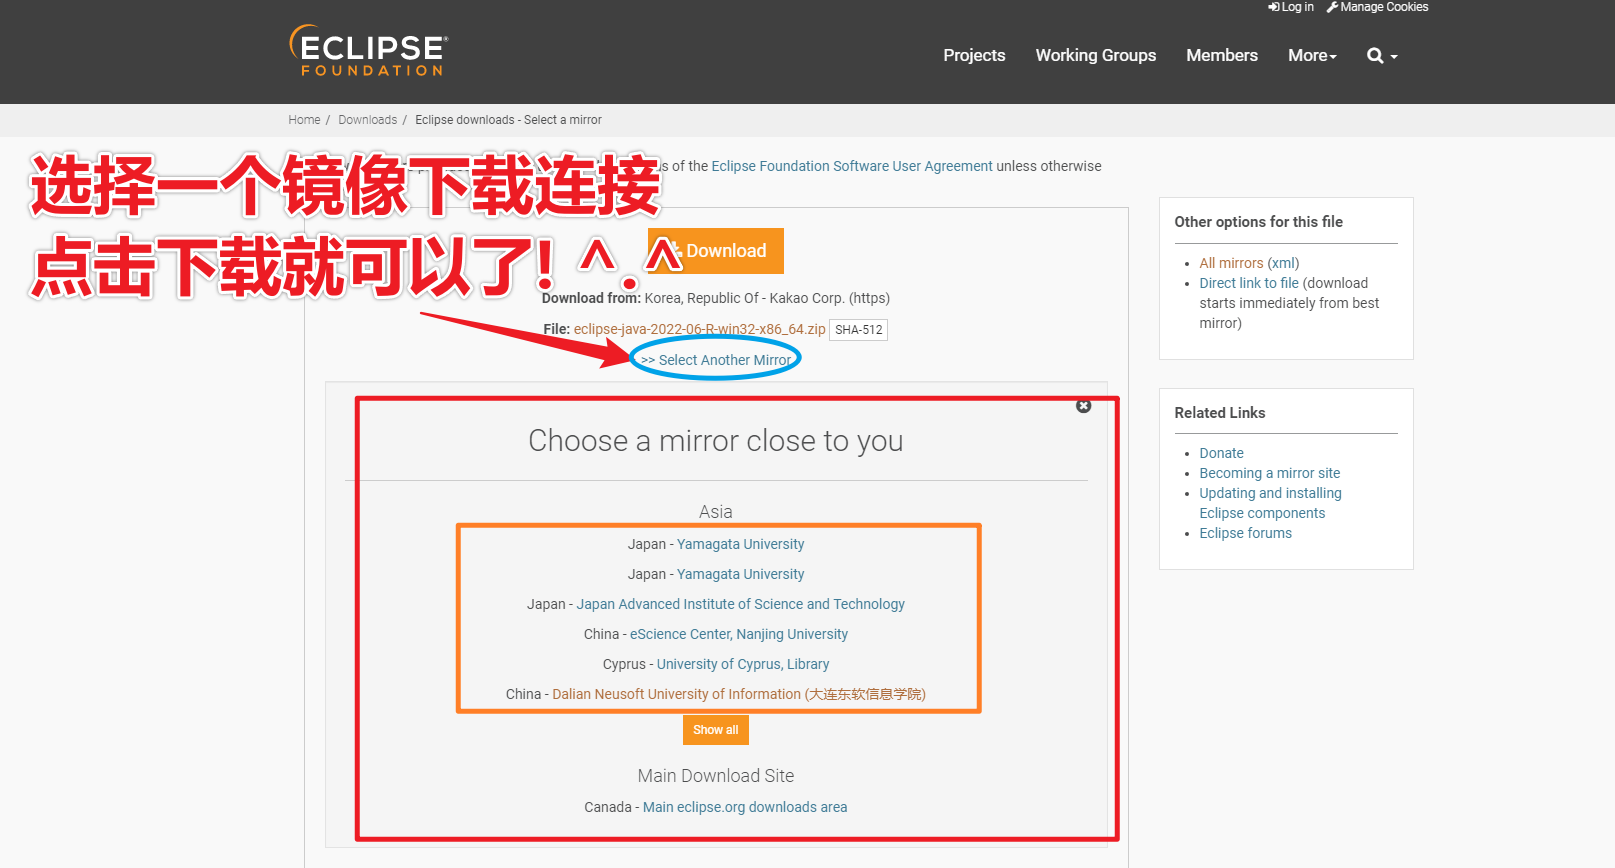Open Updating and installing Eclipse components
The width and height of the screenshot is (1615, 868).
coord(1271,503)
